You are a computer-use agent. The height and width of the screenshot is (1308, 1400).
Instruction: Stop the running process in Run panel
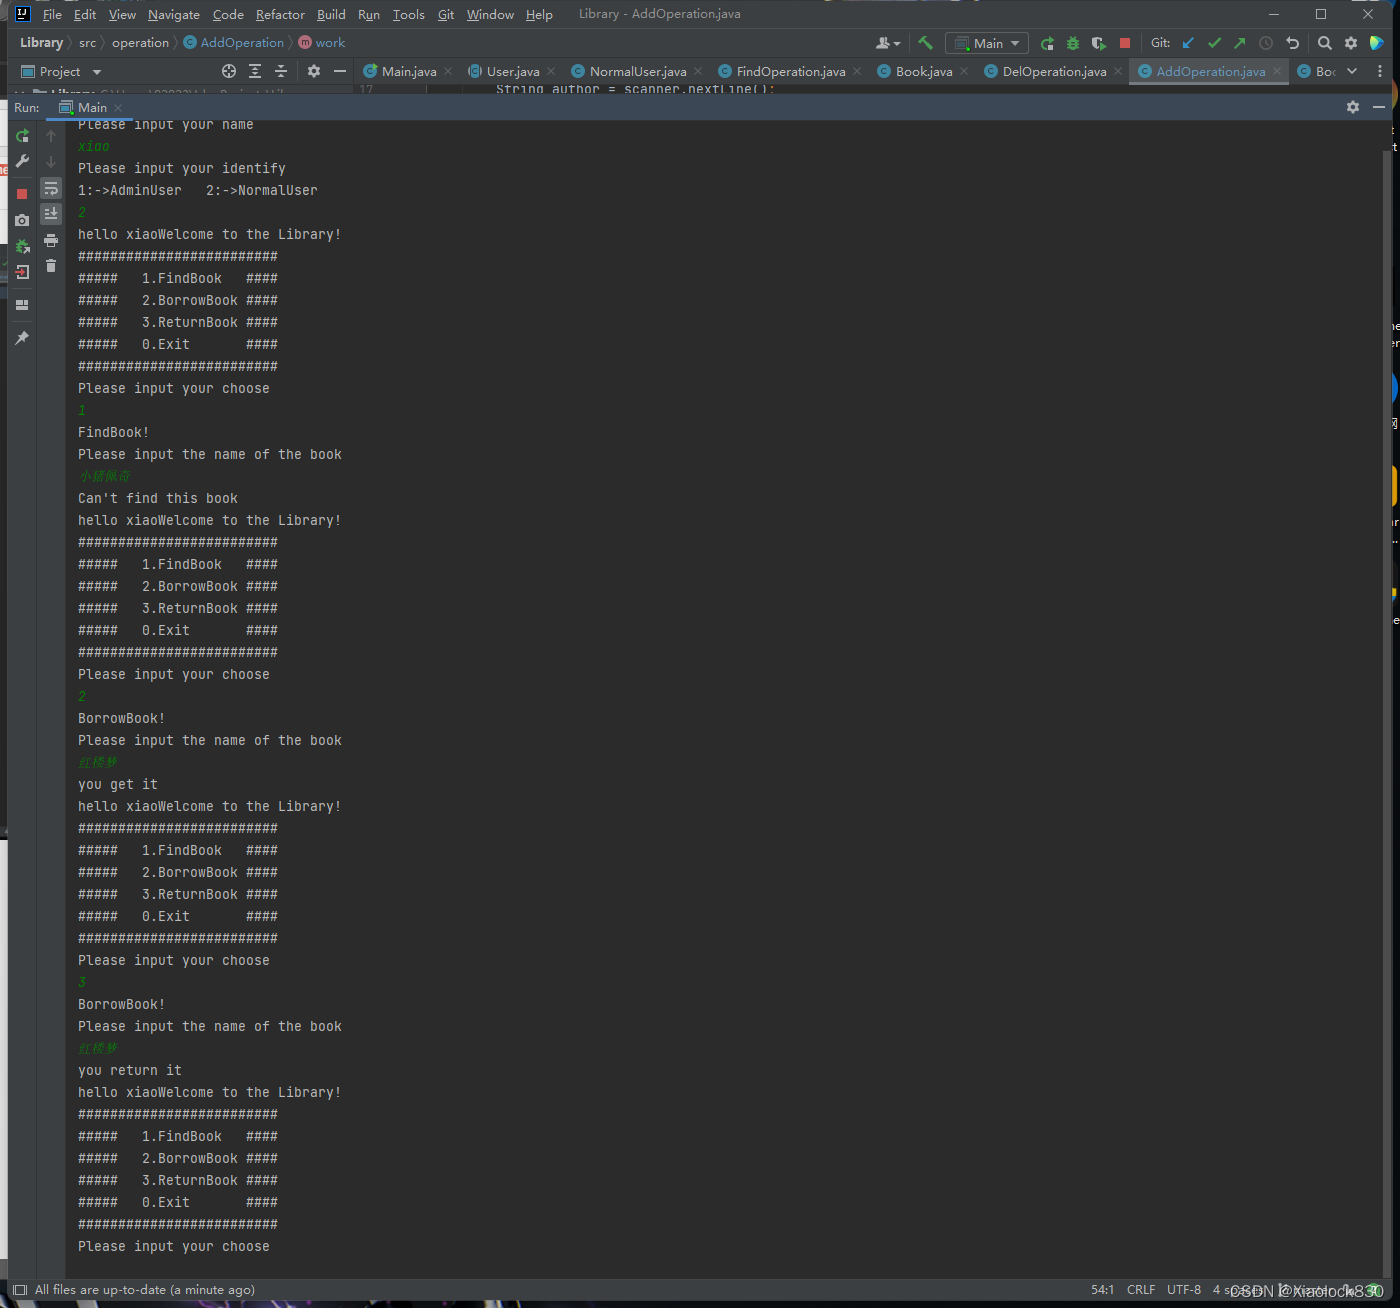tap(22, 194)
